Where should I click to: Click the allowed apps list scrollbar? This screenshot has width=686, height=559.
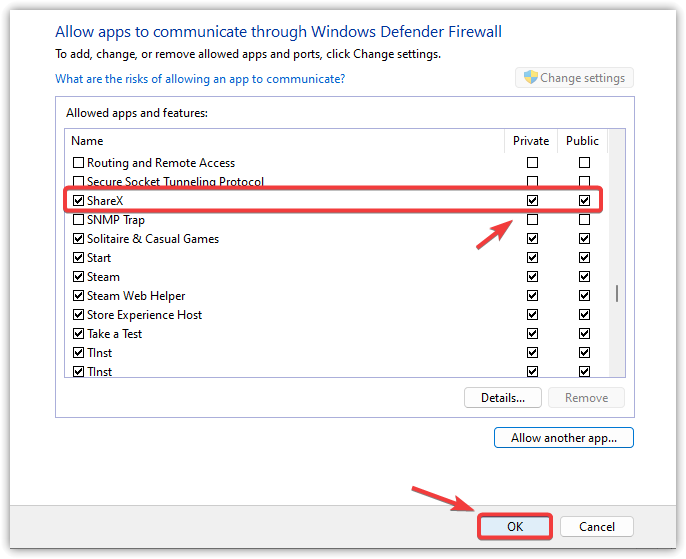[x=617, y=293]
